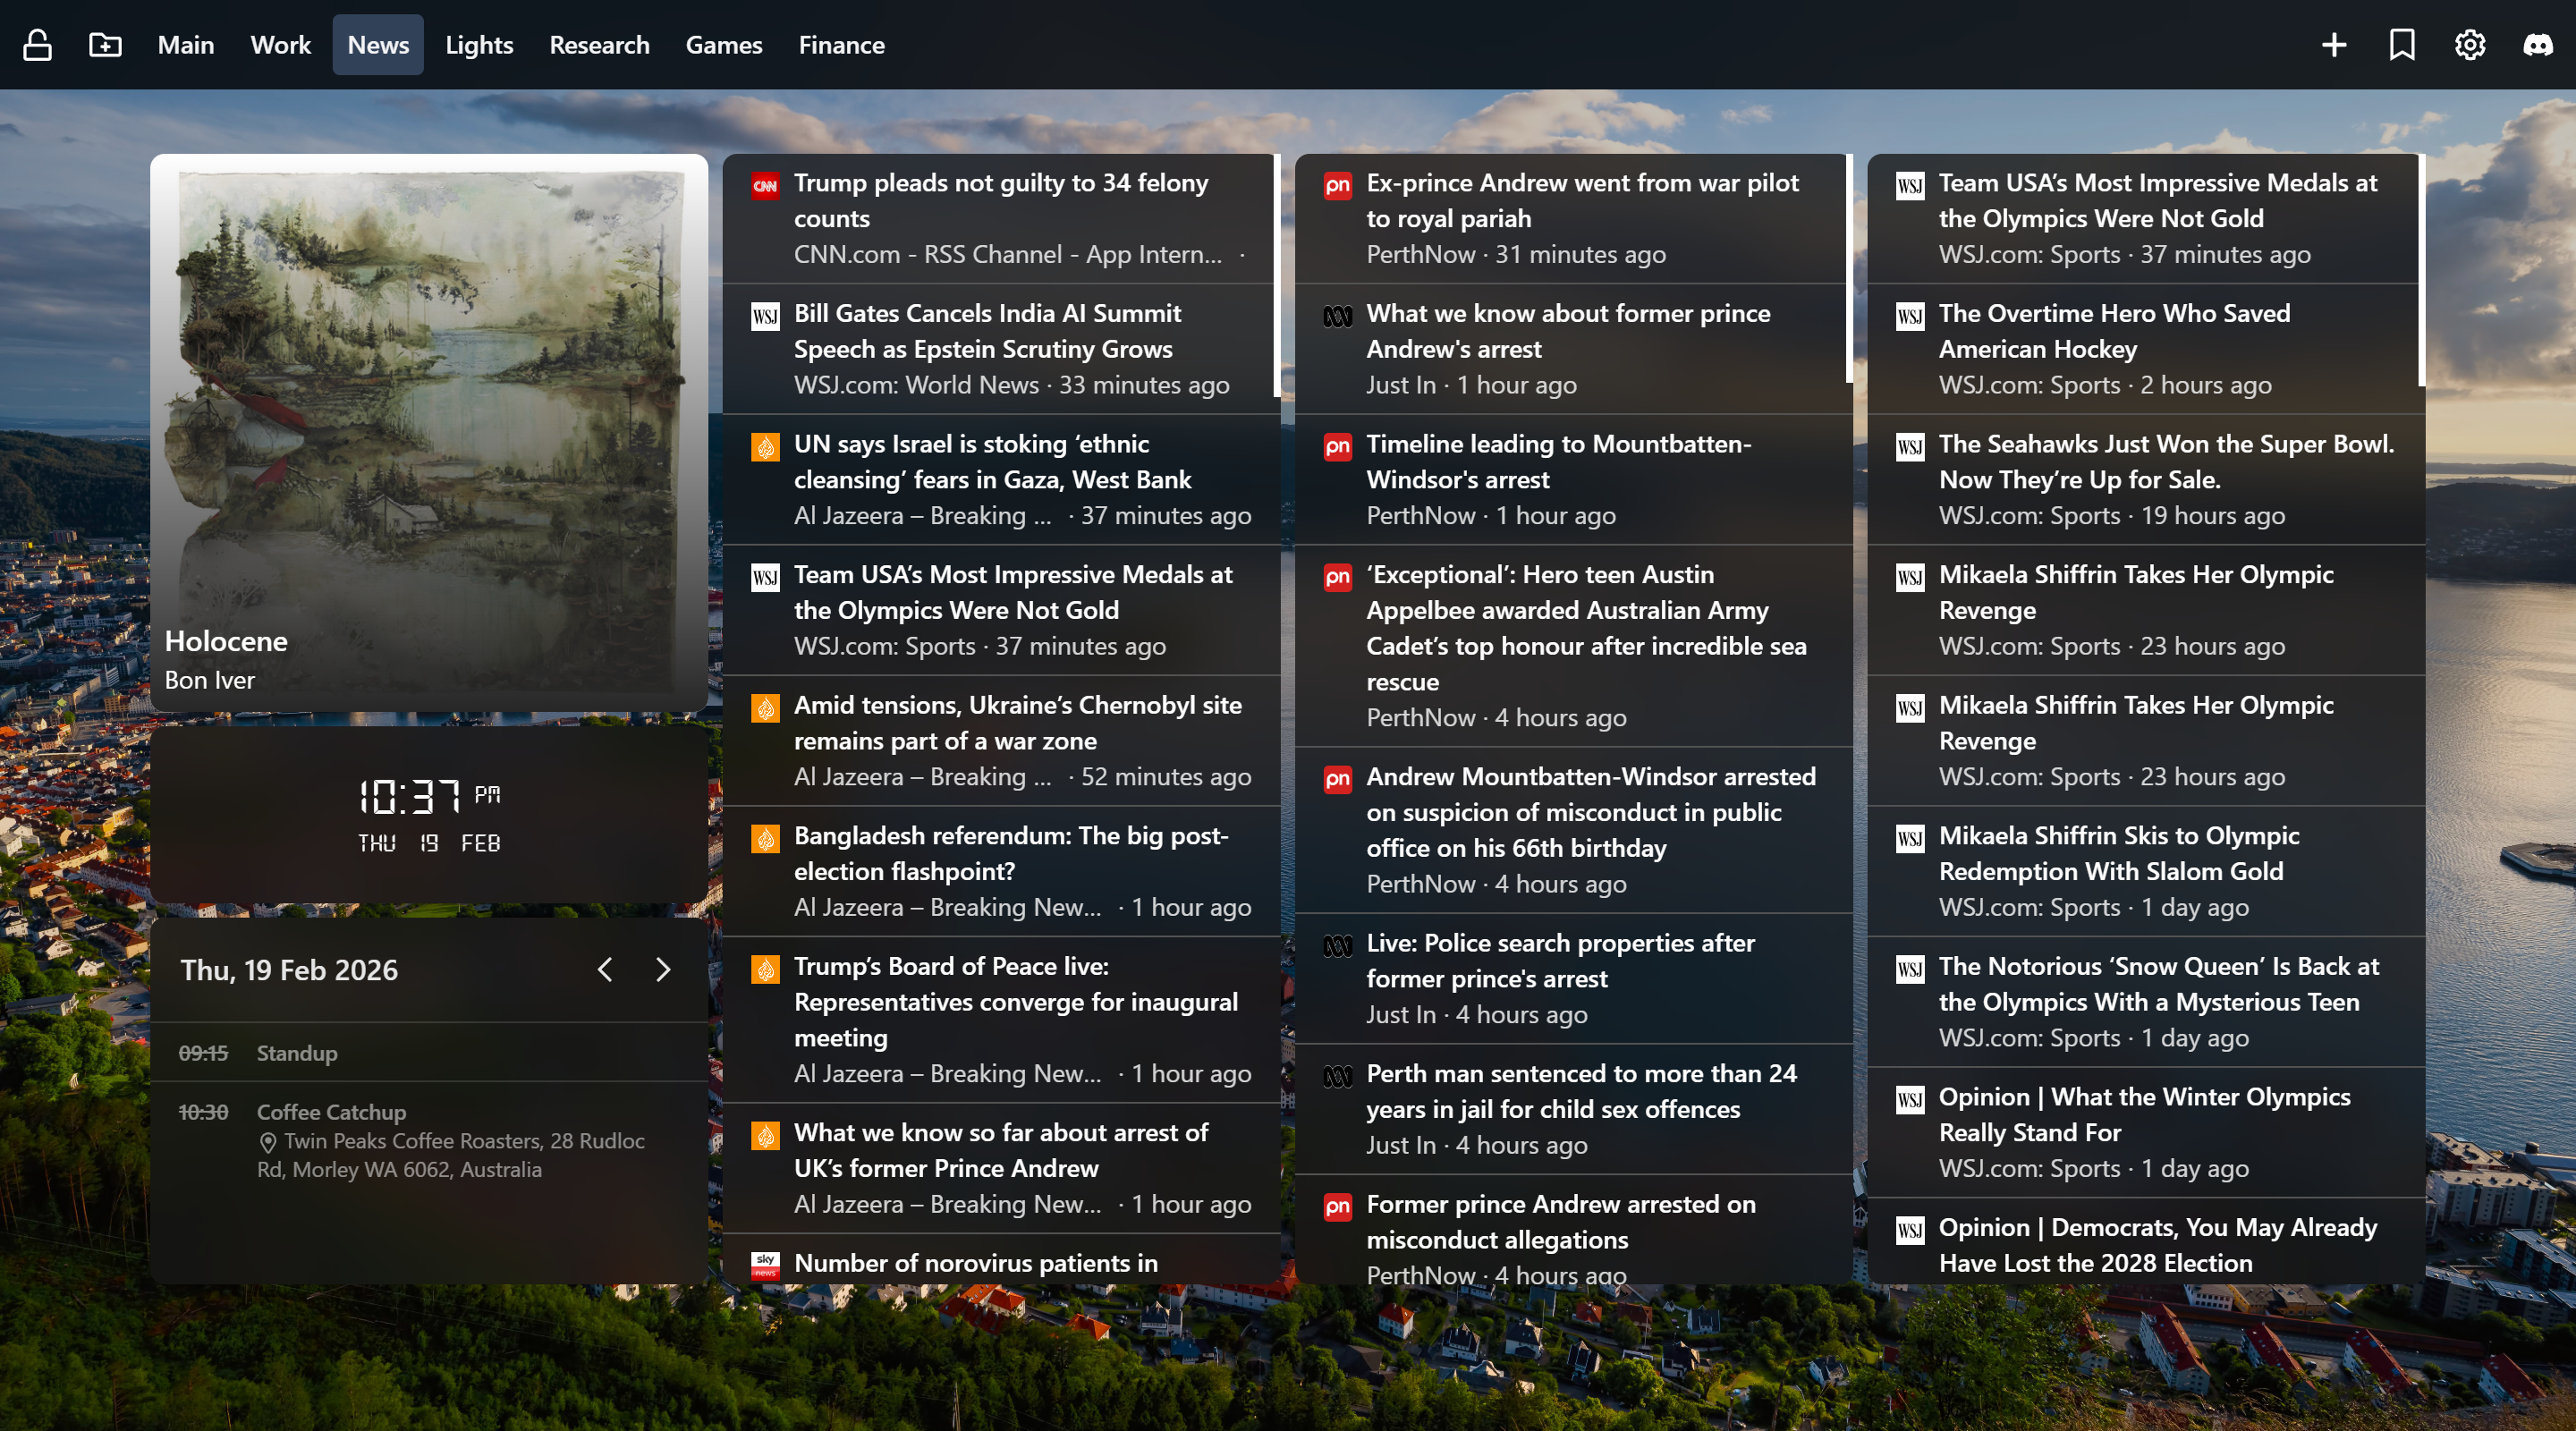Open the Lights tab
The height and width of the screenshot is (1431, 2576).
pos(479,45)
